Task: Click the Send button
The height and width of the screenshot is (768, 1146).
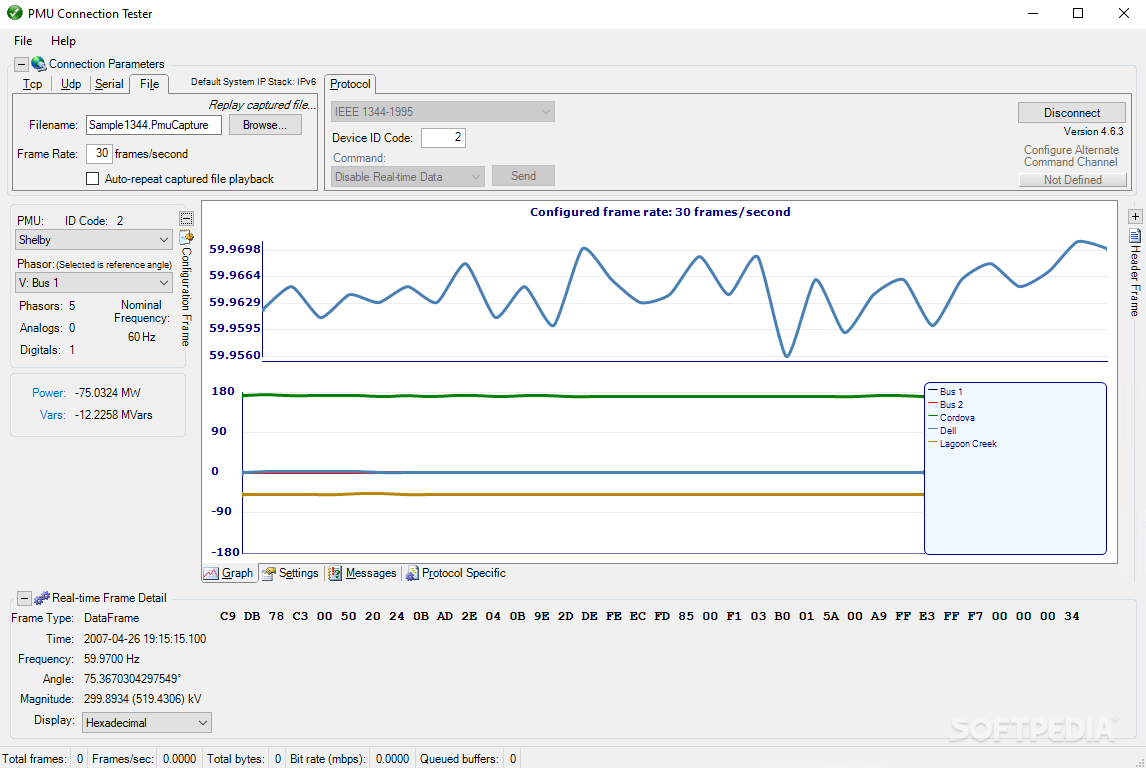Action: (523, 176)
